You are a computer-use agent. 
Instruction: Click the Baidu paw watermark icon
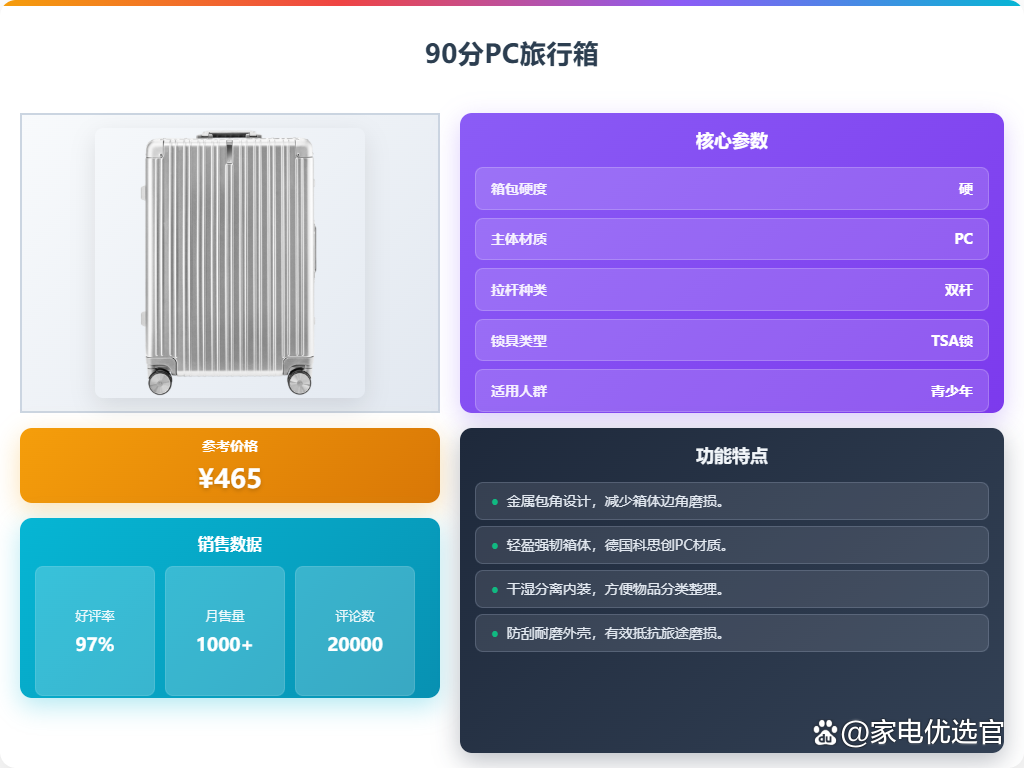[x=825, y=732]
